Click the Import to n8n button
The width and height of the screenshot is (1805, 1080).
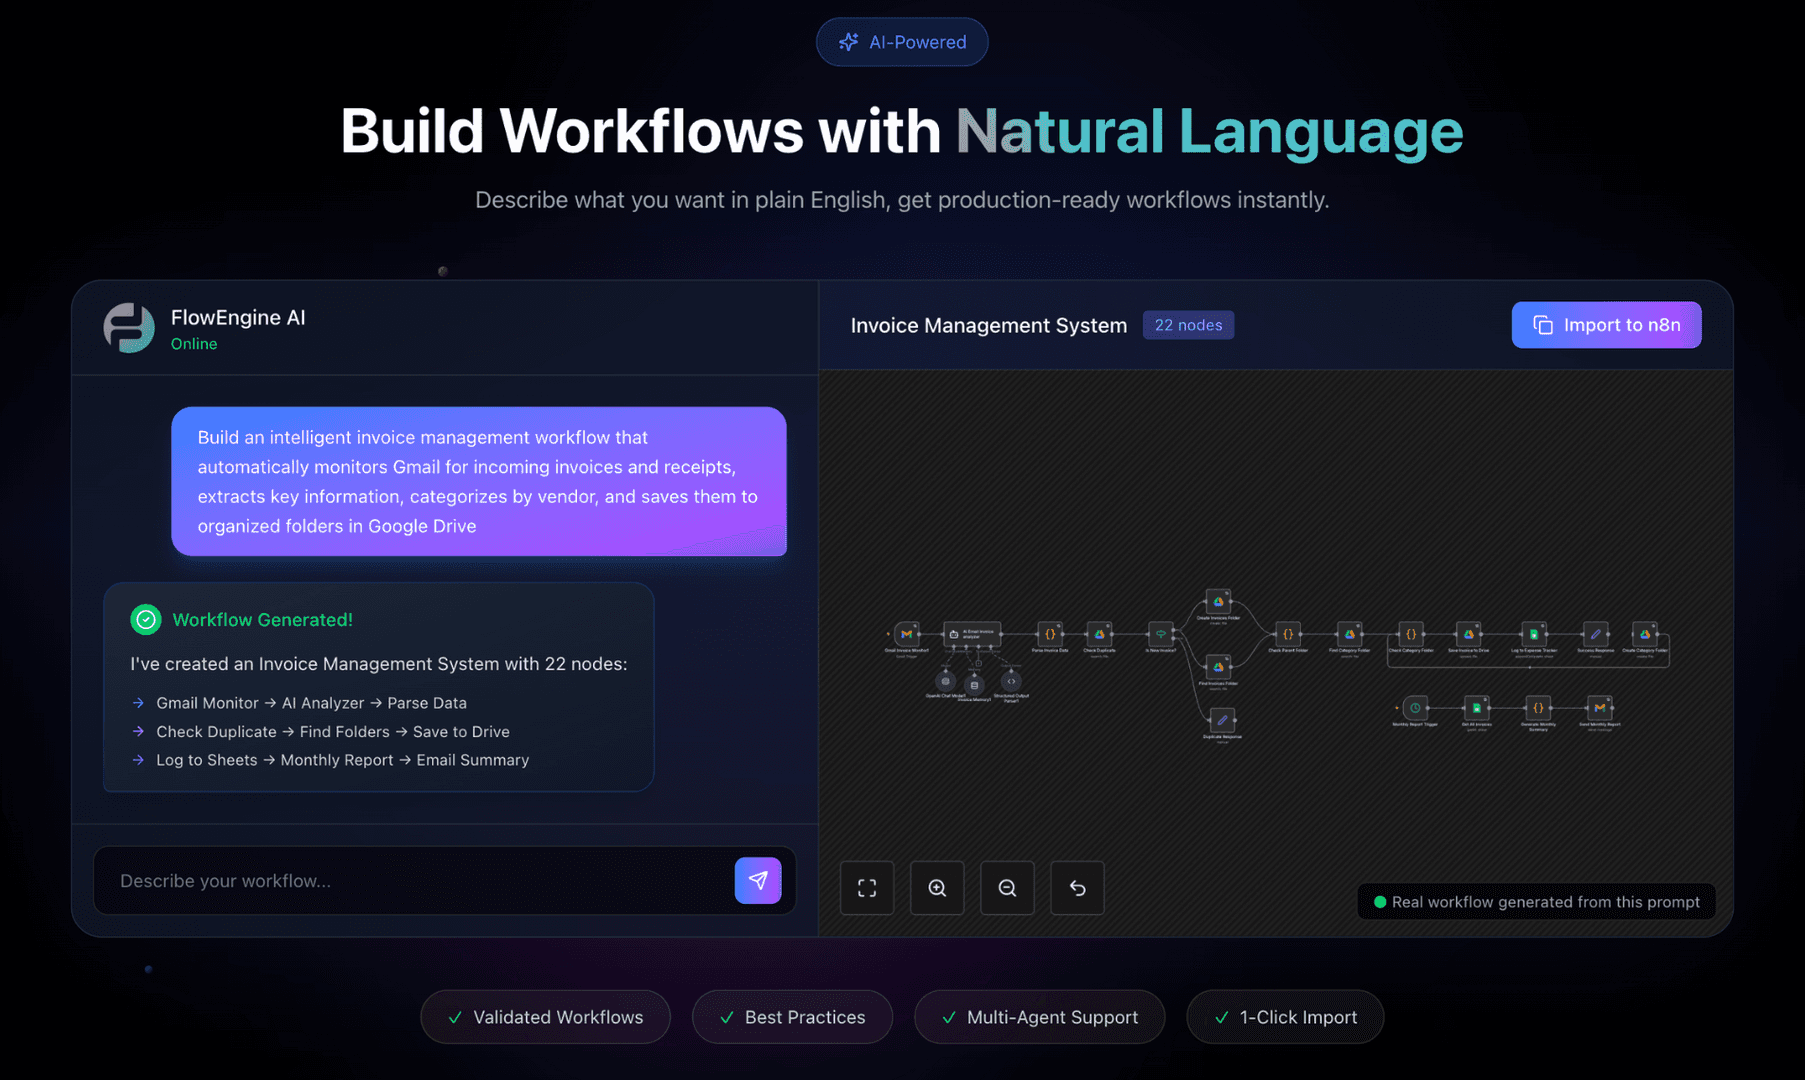[x=1606, y=324]
